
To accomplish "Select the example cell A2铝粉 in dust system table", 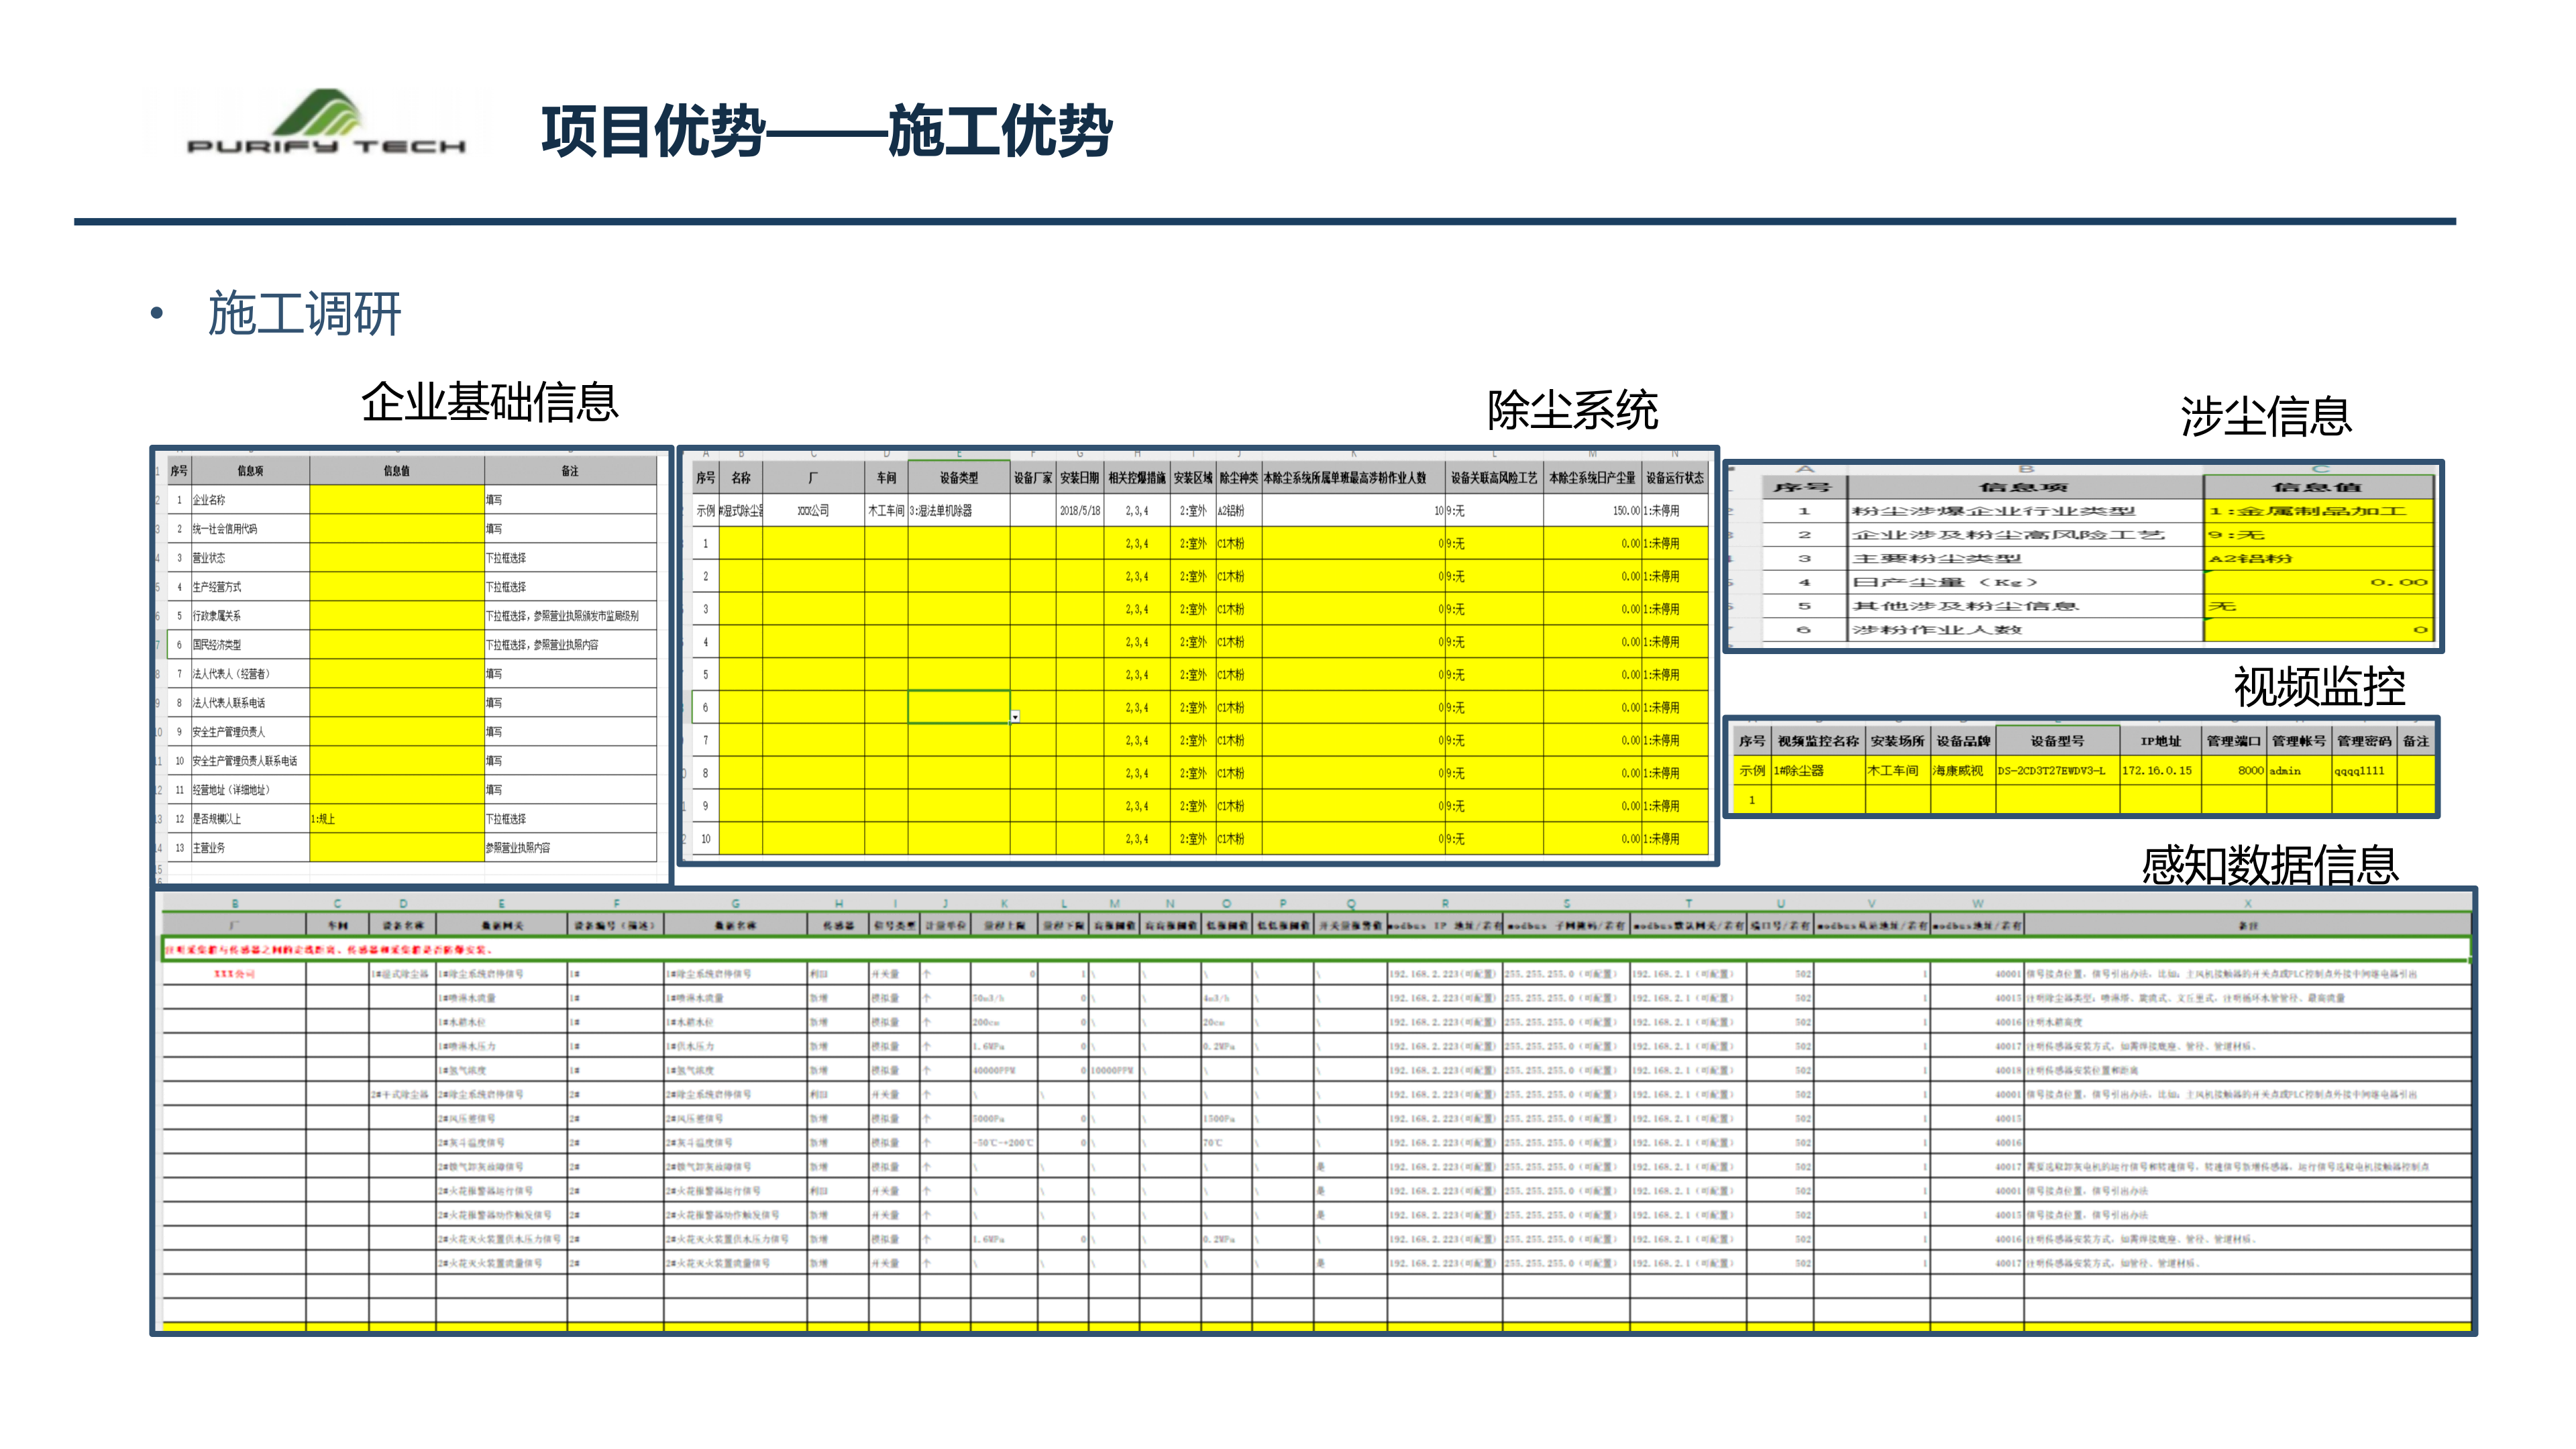I will 1239,511.
